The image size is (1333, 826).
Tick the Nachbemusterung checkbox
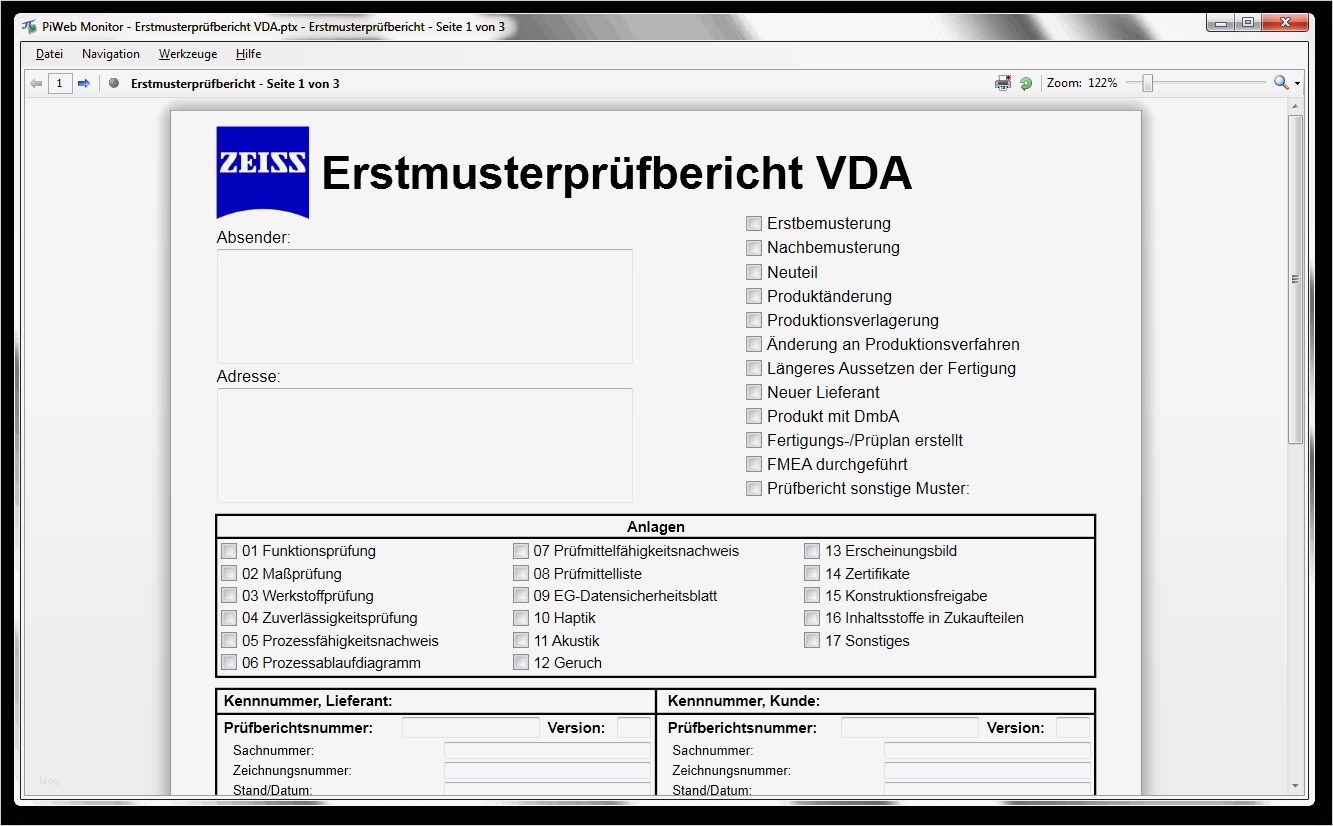point(754,247)
